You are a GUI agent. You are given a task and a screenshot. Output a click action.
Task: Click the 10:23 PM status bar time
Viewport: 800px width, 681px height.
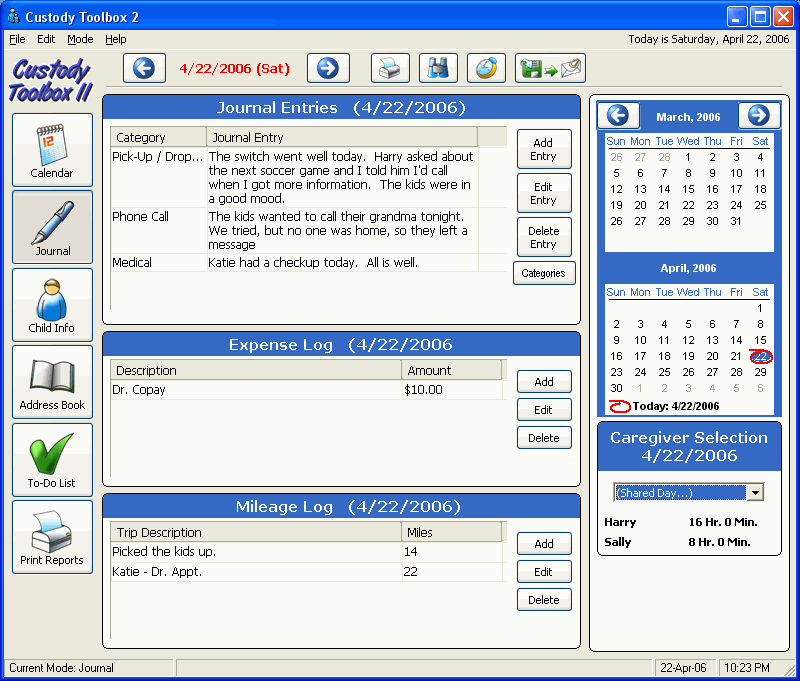pos(747,668)
